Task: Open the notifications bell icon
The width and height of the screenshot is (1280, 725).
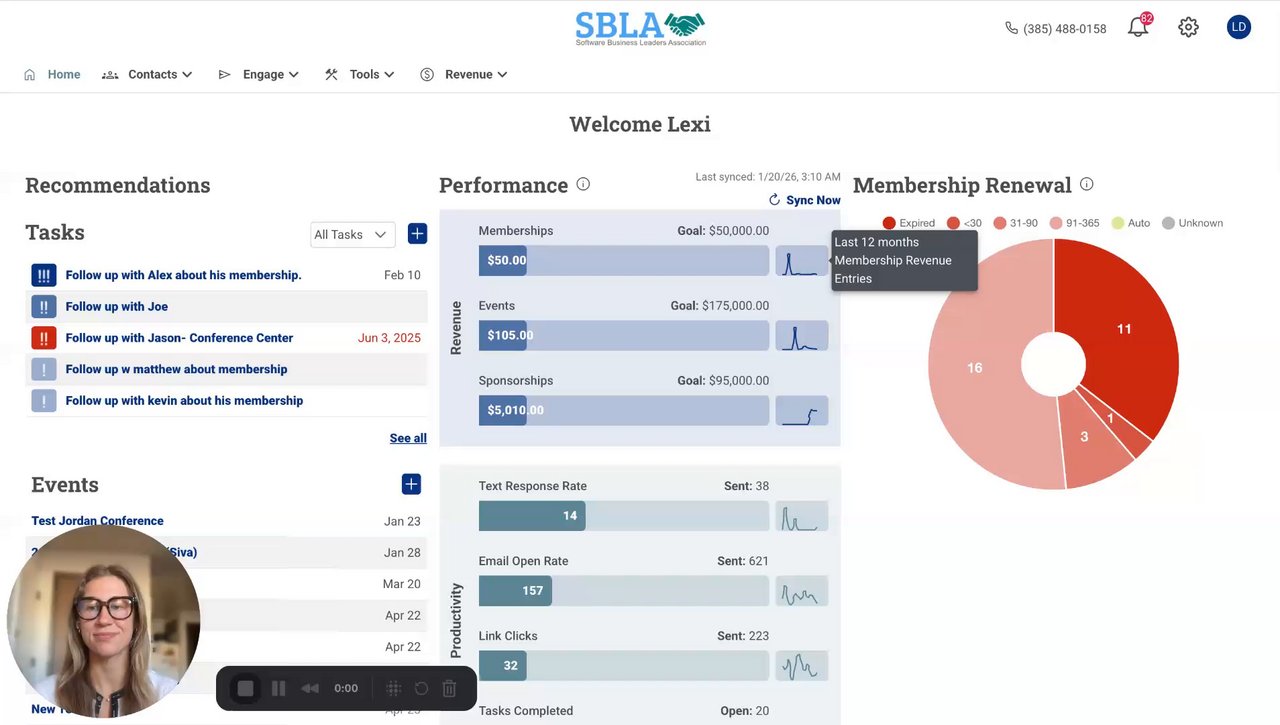Action: (x=1138, y=28)
